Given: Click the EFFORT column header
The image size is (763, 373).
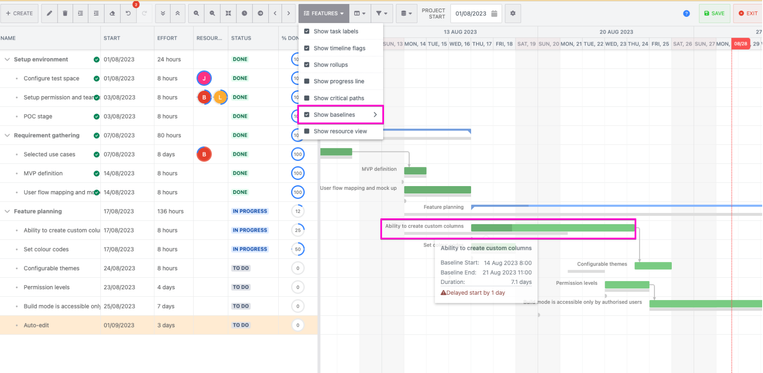Looking at the screenshot, I should click(174, 38).
